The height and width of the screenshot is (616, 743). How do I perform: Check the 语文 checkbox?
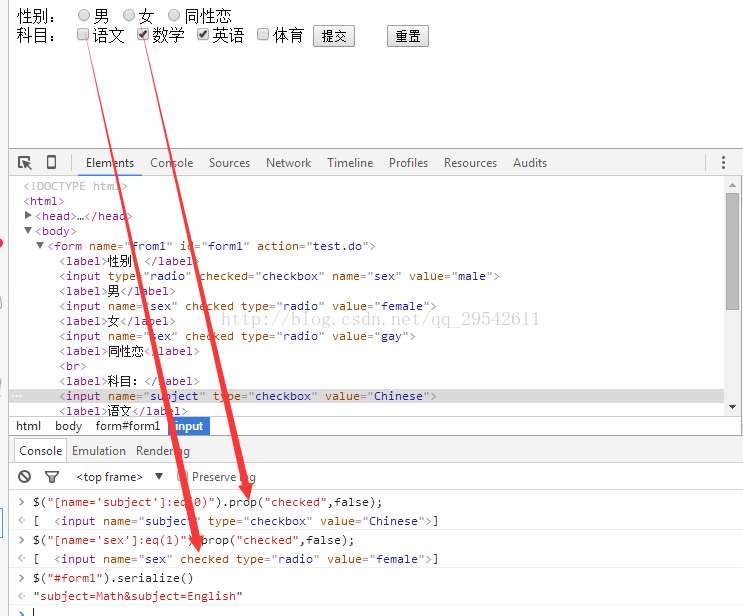click(x=83, y=34)
